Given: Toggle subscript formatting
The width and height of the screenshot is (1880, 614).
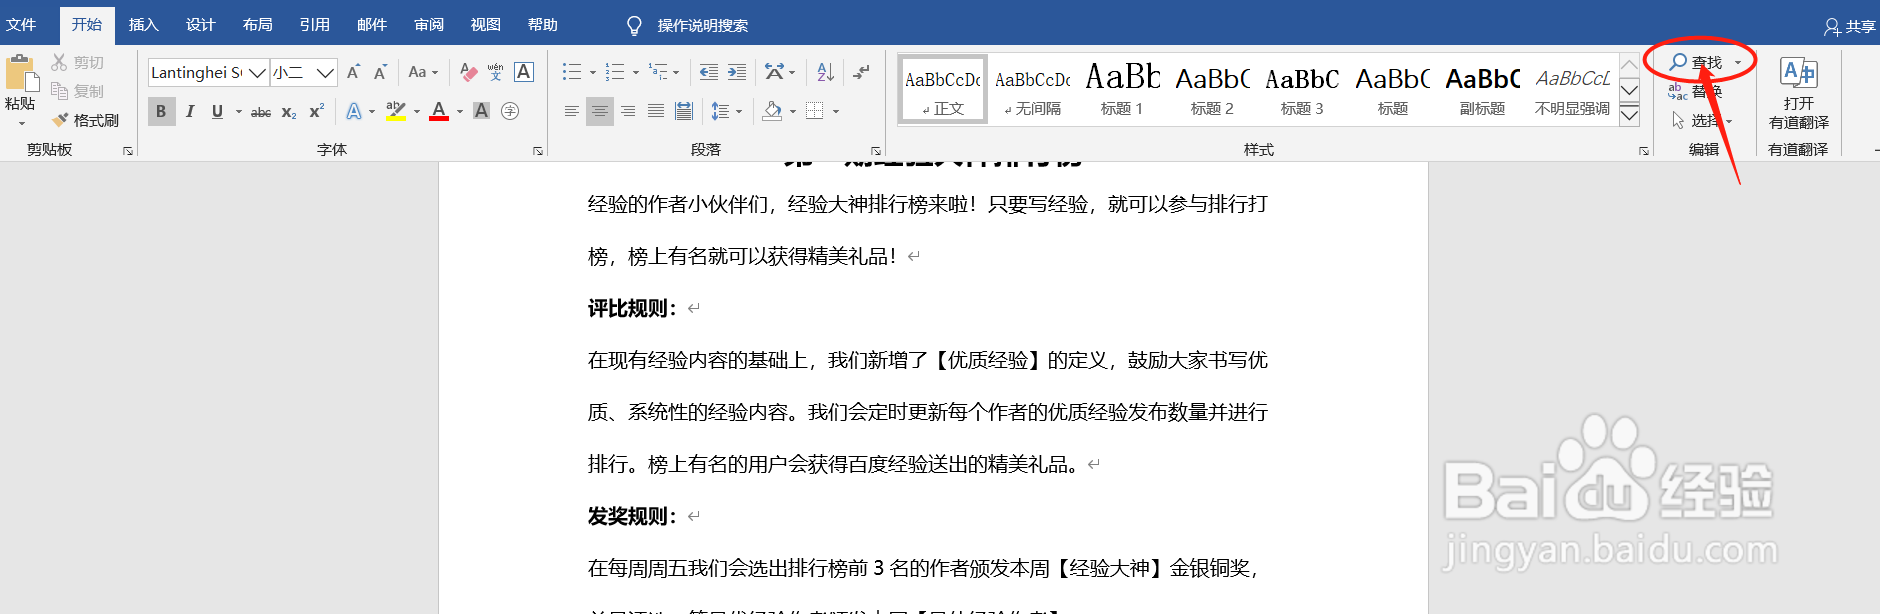Looking at the screenshot, I should pyautogui.click(x=289, y=112).
